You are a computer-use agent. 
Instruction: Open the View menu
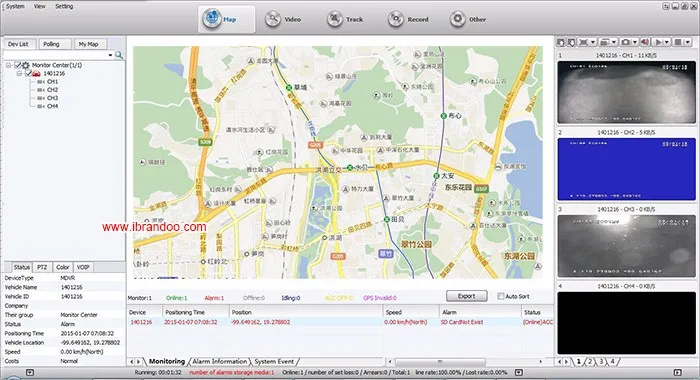[x=40, y=6]
